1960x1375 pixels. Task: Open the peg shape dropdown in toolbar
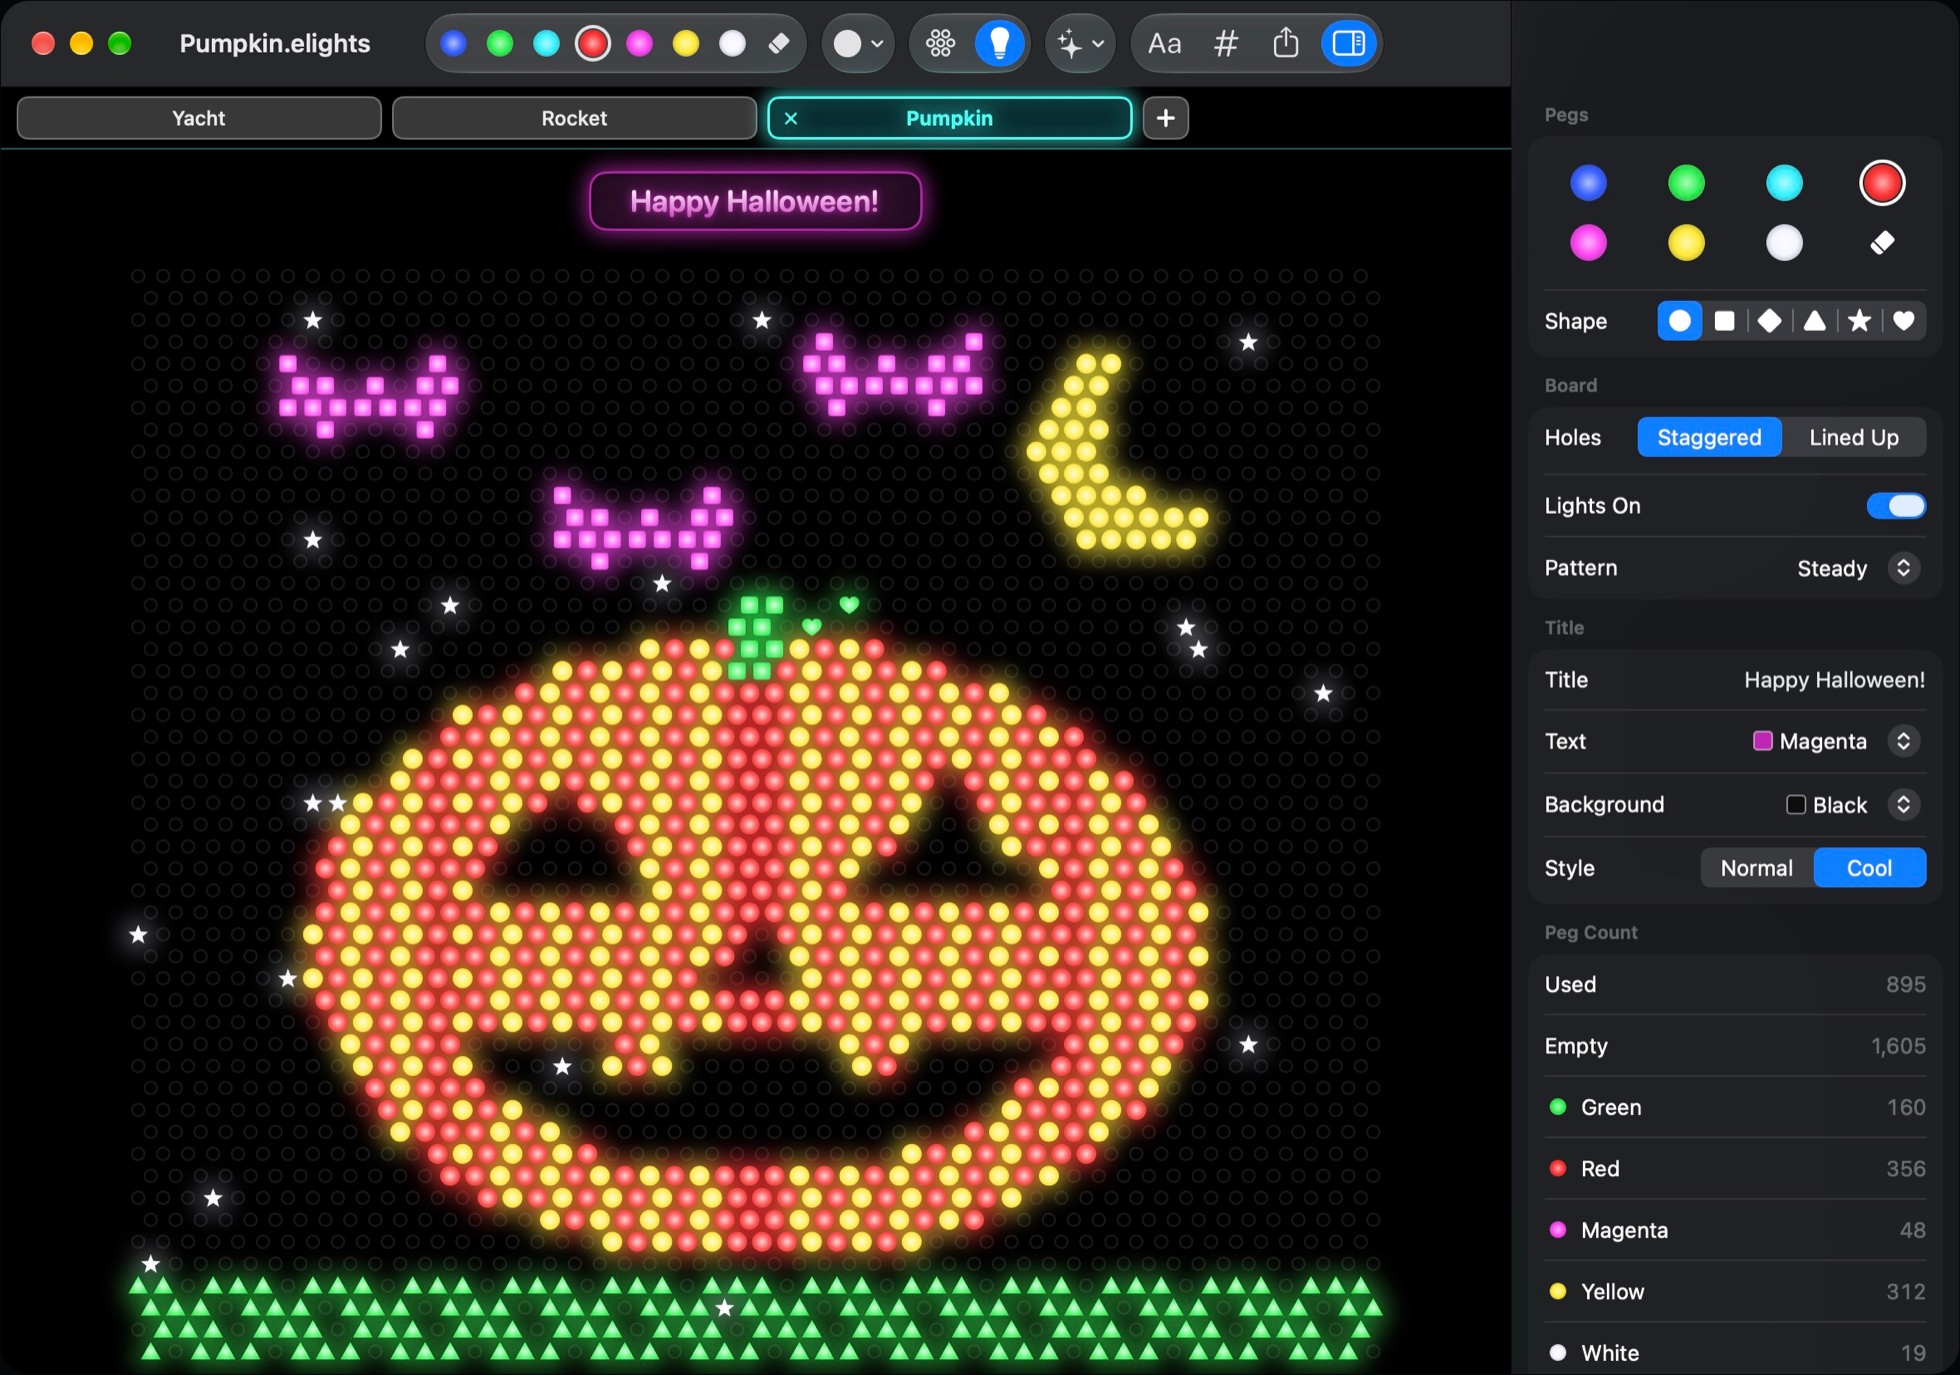tap(858, 43)
